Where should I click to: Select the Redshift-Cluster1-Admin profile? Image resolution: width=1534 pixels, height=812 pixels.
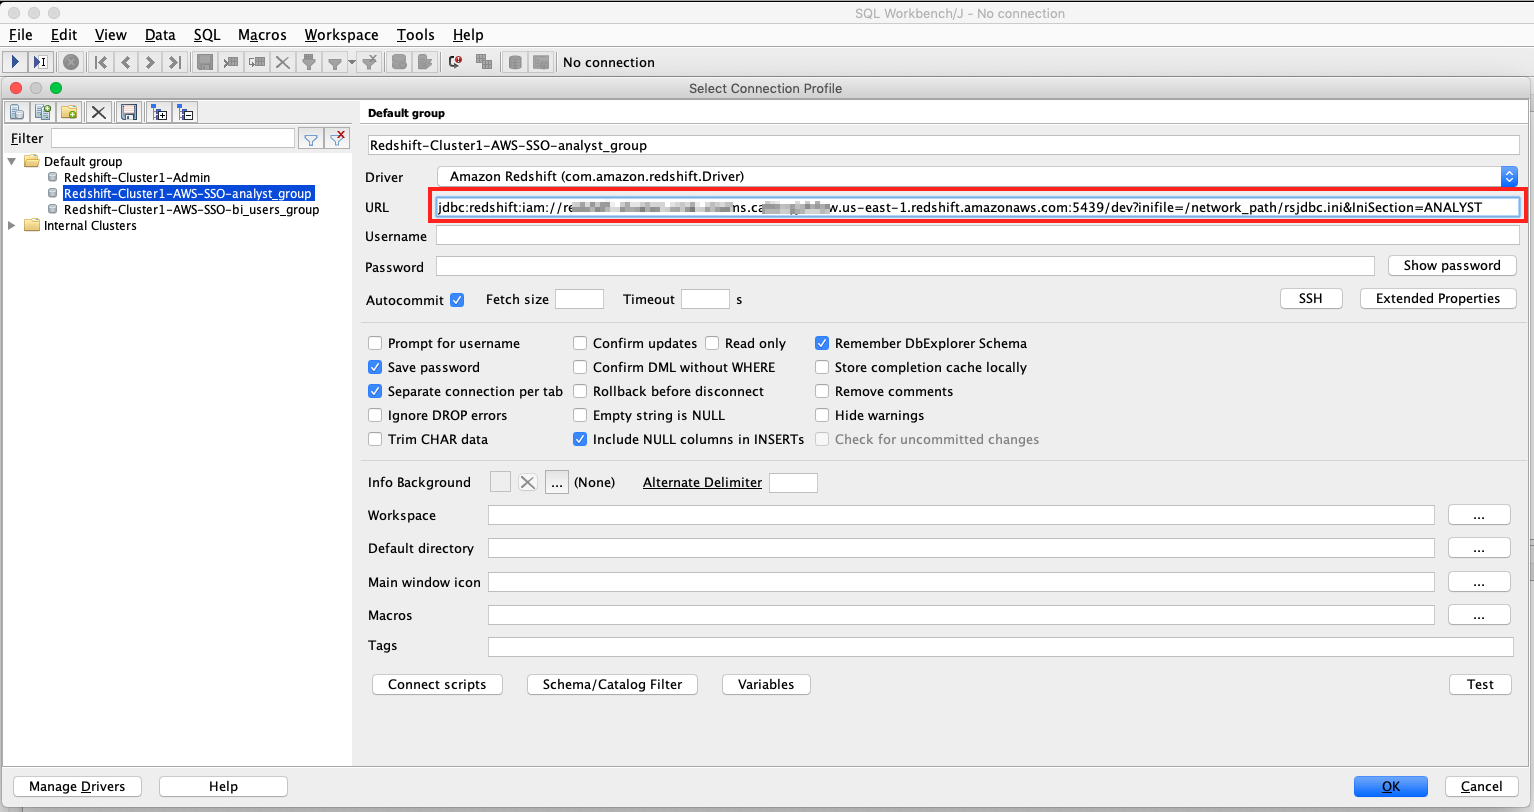click(137, 177)
